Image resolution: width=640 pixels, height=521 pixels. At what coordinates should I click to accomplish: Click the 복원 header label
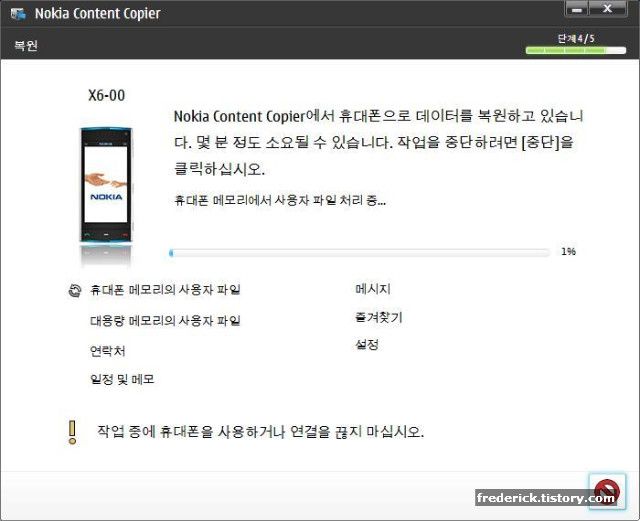[x=26, y=45]
